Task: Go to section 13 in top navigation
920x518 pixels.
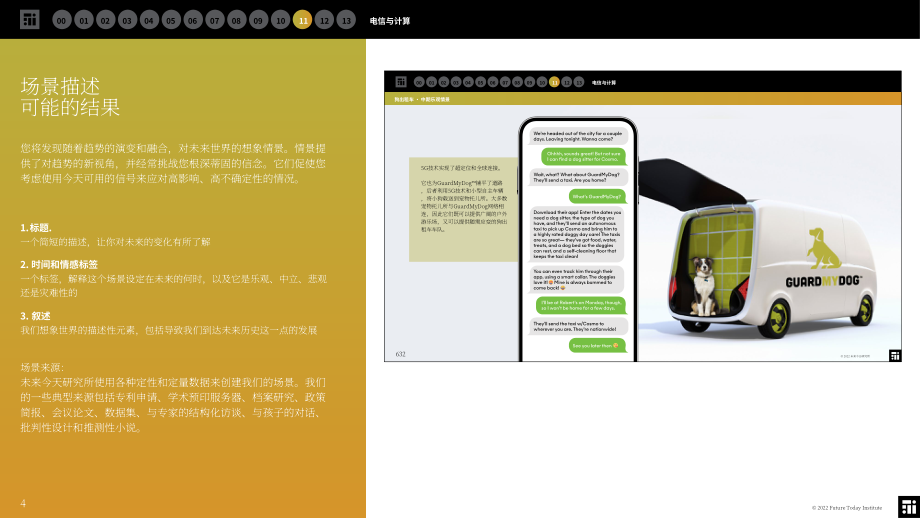Action: tap(346, 20)
